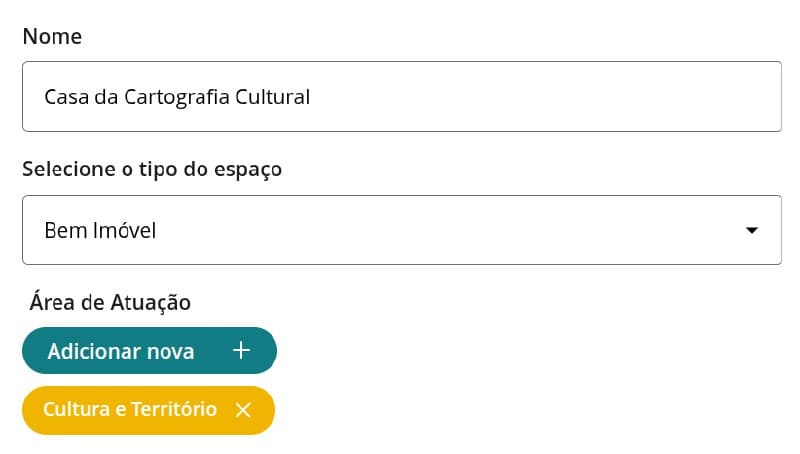Click the Nome field label
The image size is (800, 454).
[x=52, y=37]
